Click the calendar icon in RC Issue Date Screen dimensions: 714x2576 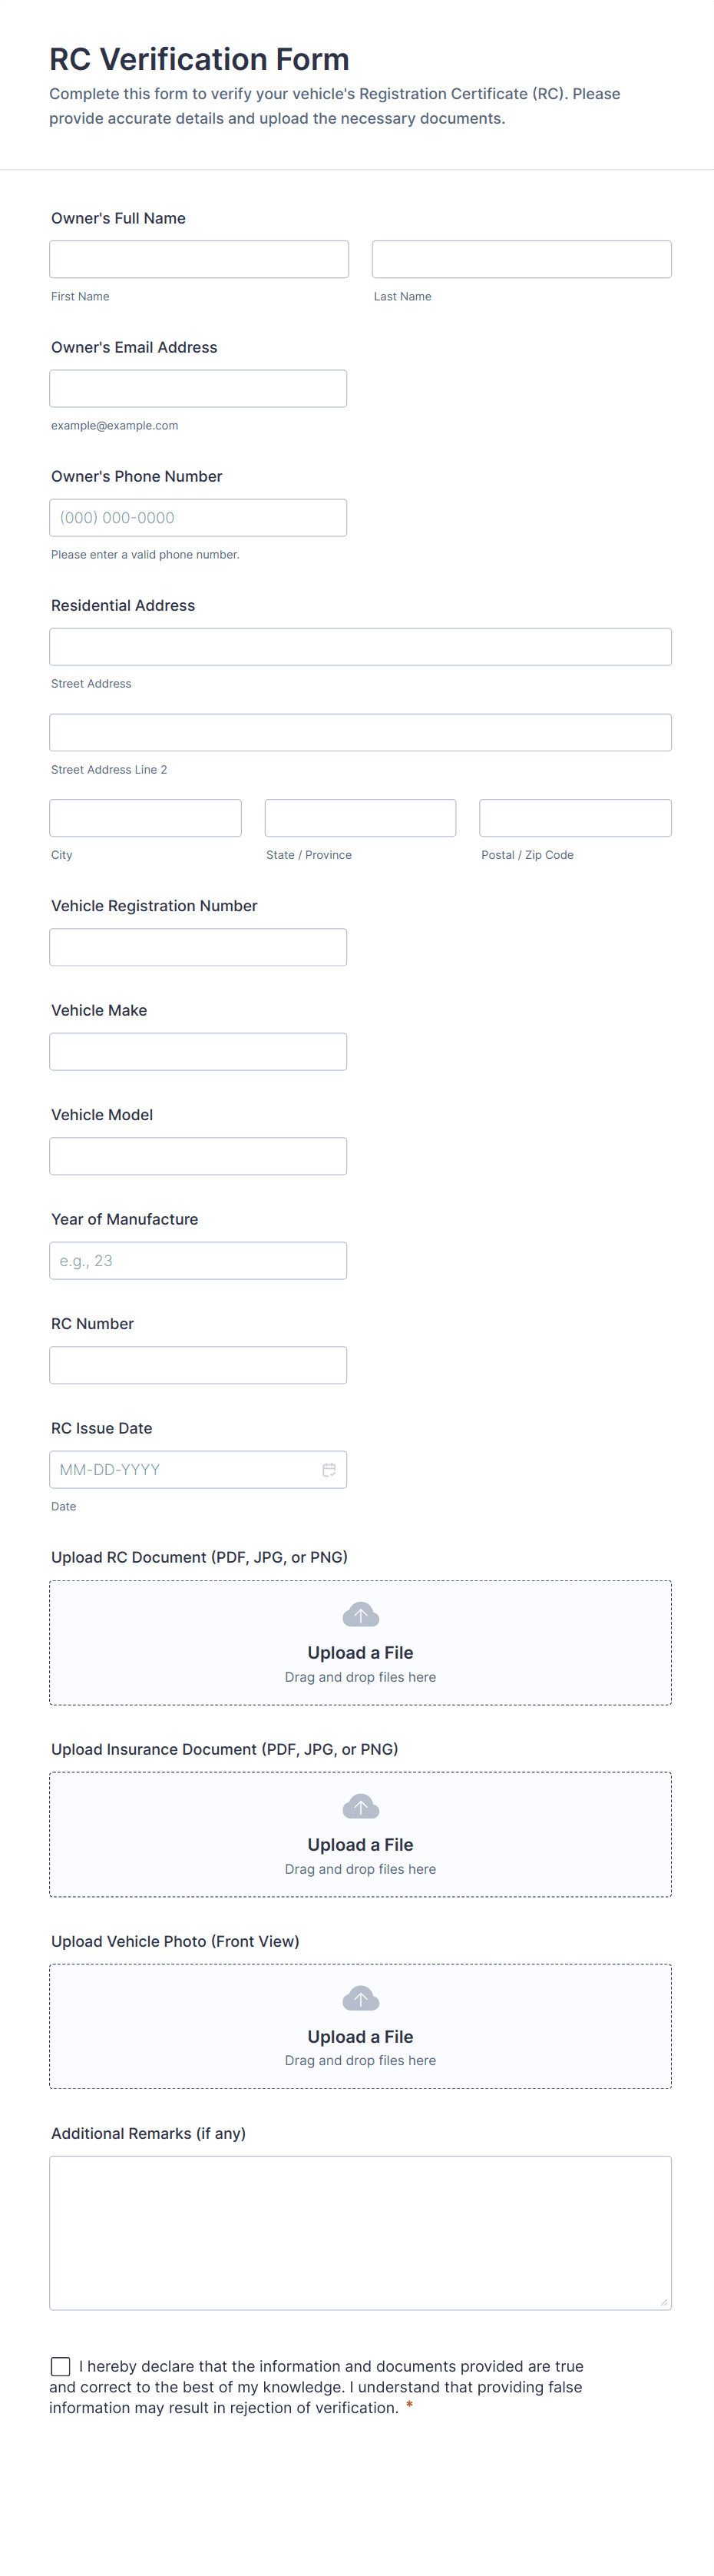[x=328, y=1469]
